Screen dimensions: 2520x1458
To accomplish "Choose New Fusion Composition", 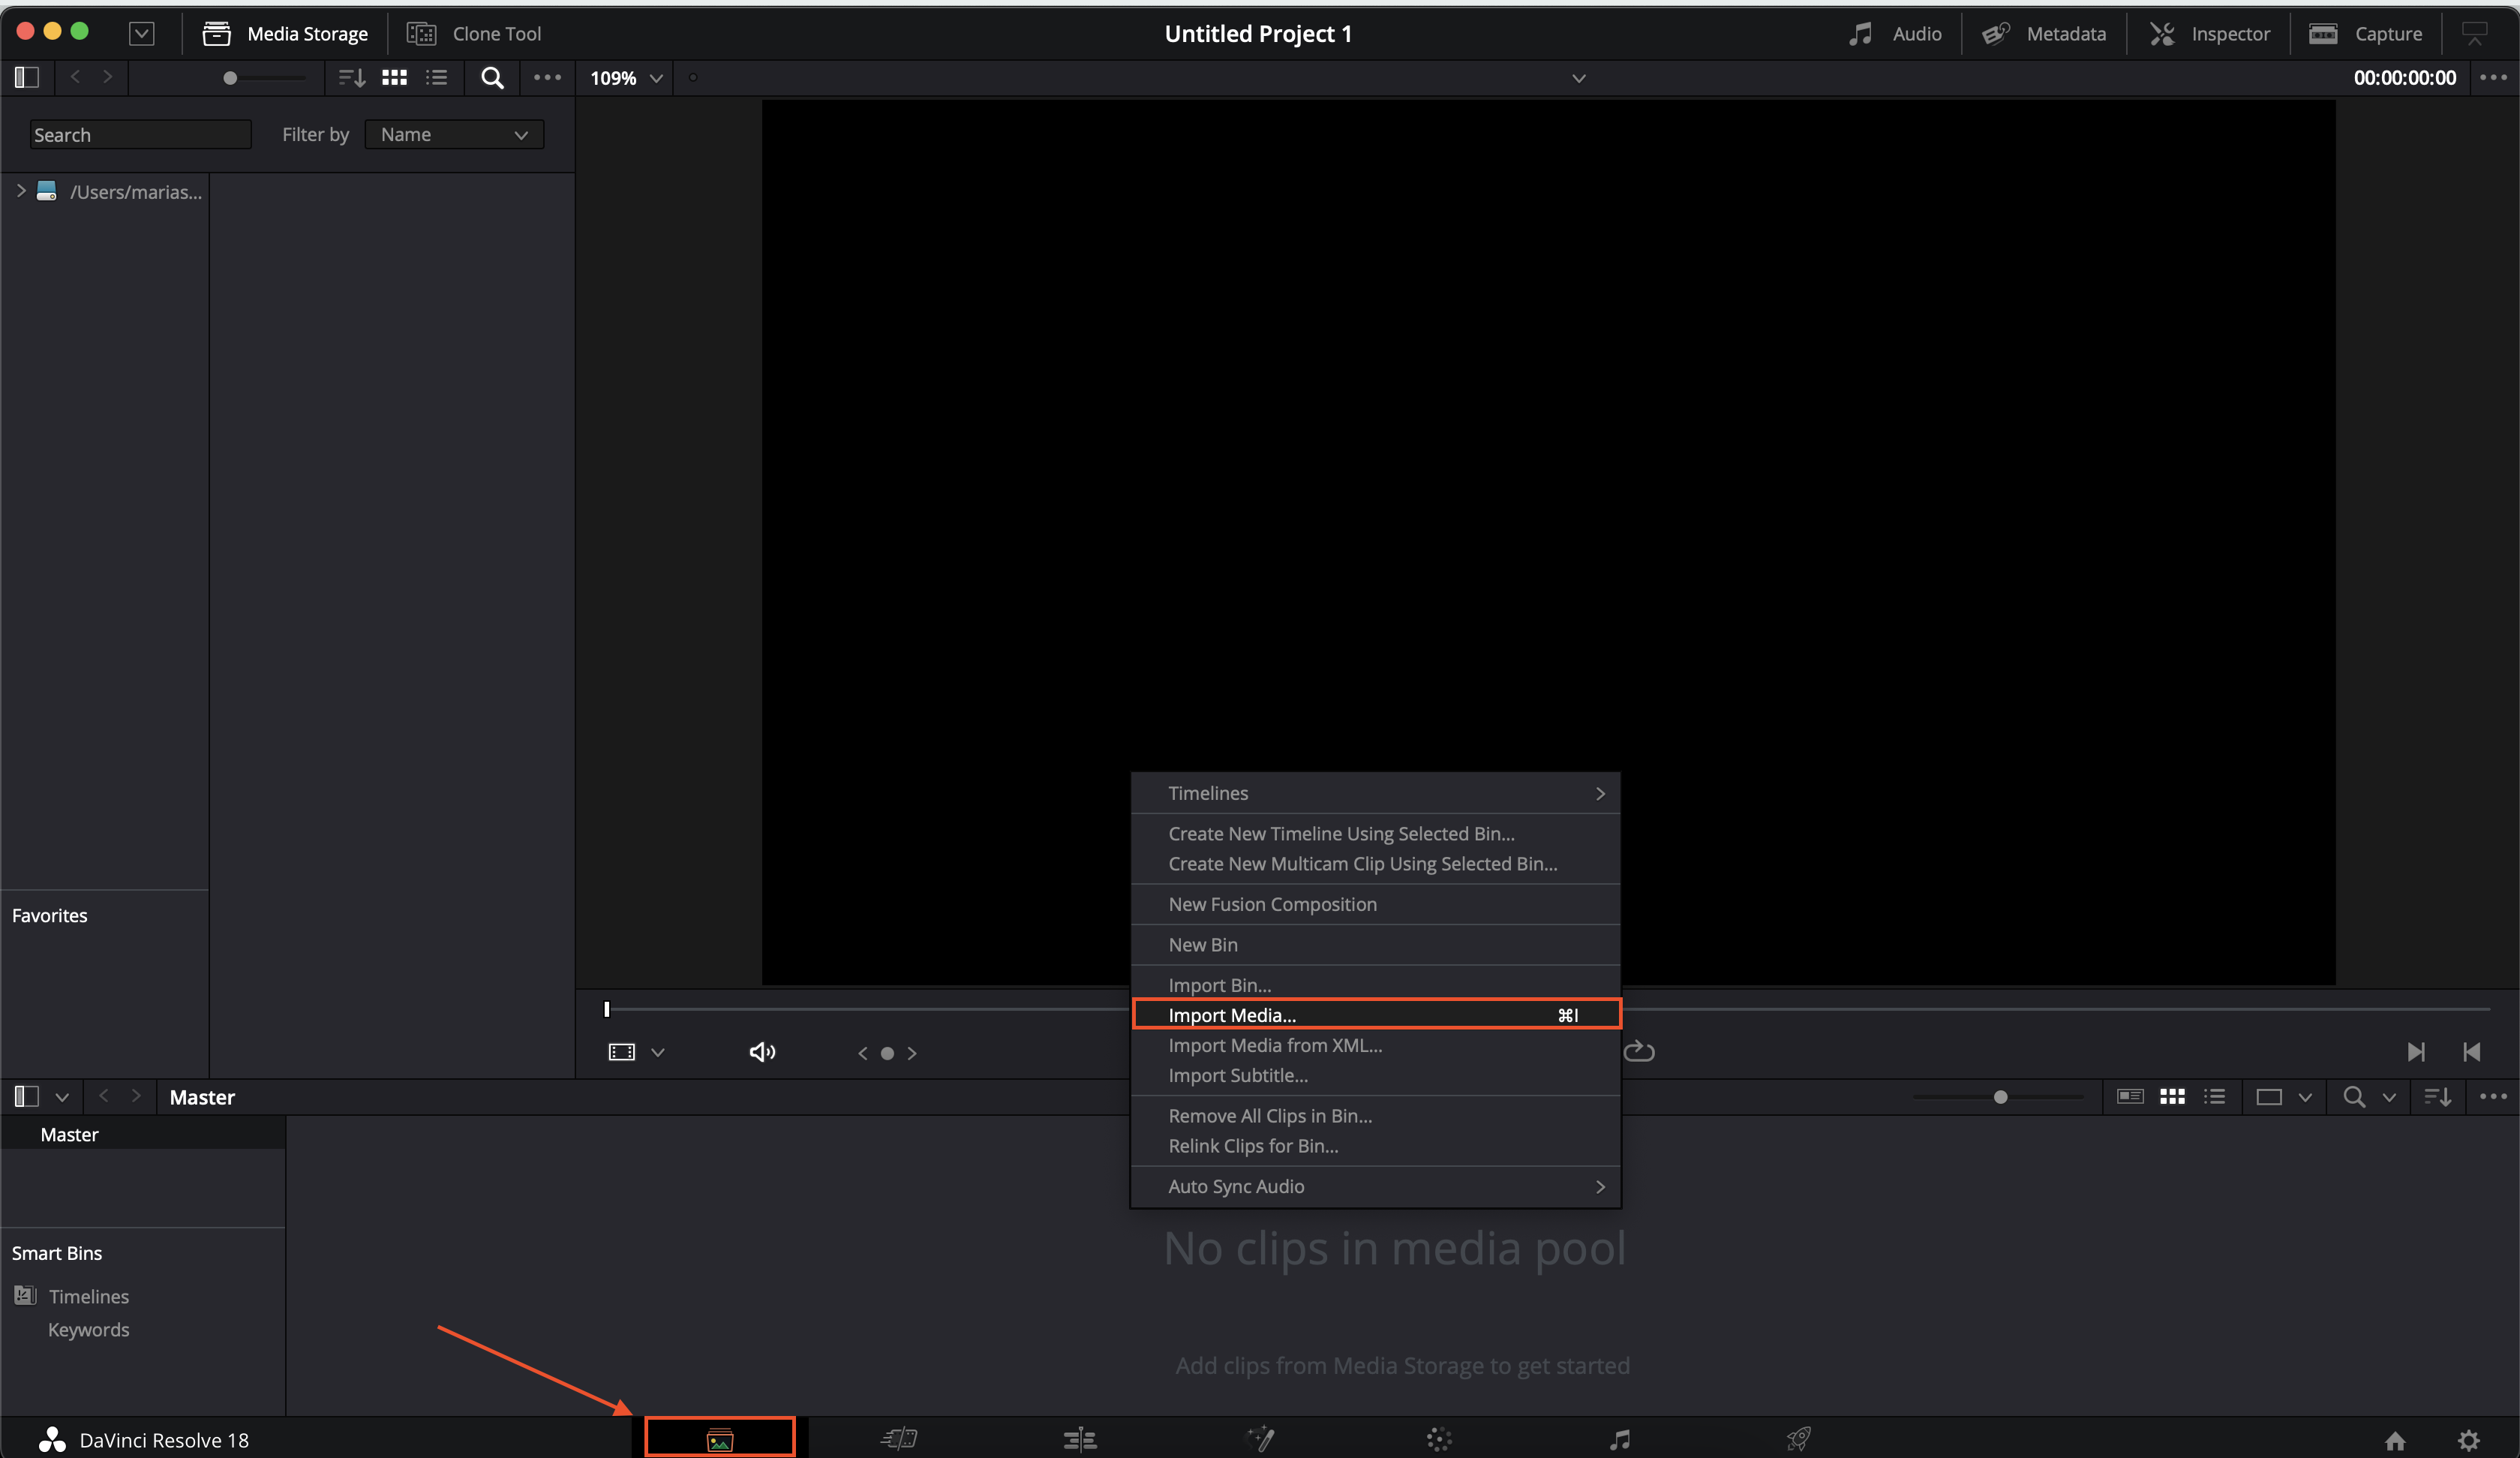I will point(1375,904).
